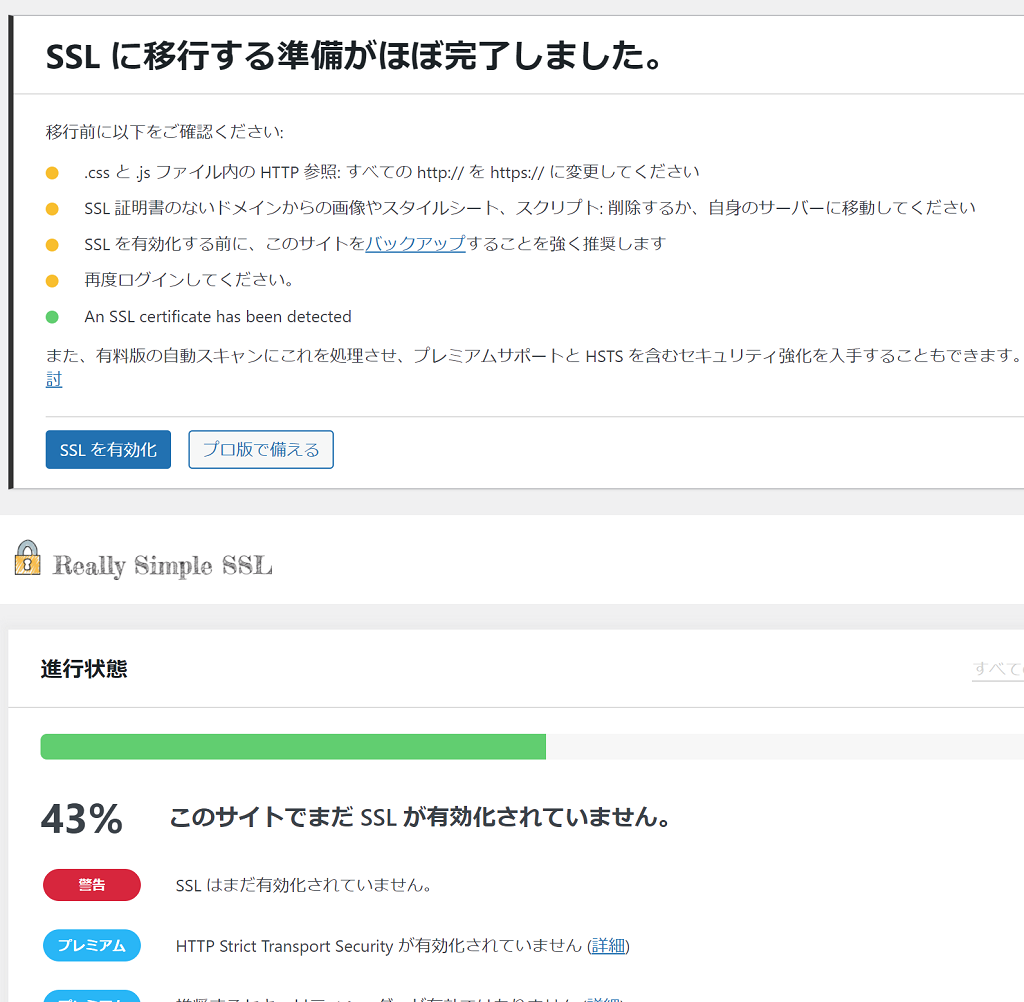Click the blue プレミアム badge beside HSTS
The image size is (1024, 1002).
tap(92, 945)
